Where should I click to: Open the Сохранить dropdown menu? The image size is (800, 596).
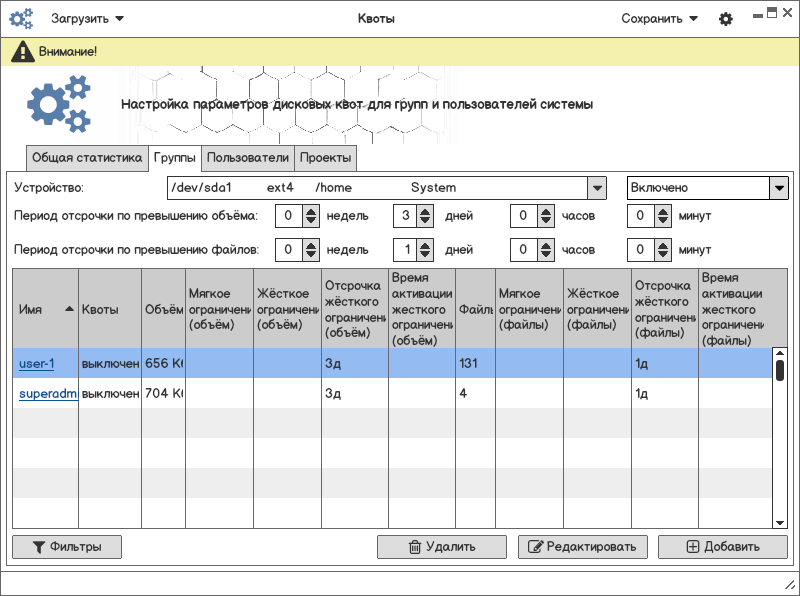click(659, 19)
